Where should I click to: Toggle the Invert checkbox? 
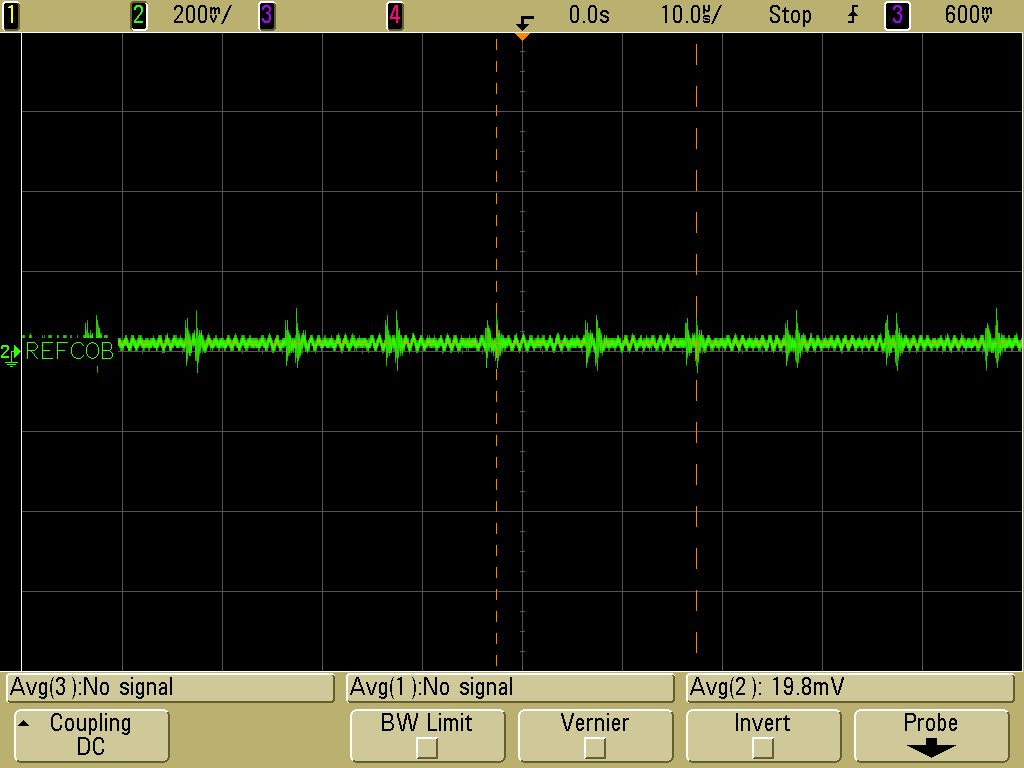(763, 747)
